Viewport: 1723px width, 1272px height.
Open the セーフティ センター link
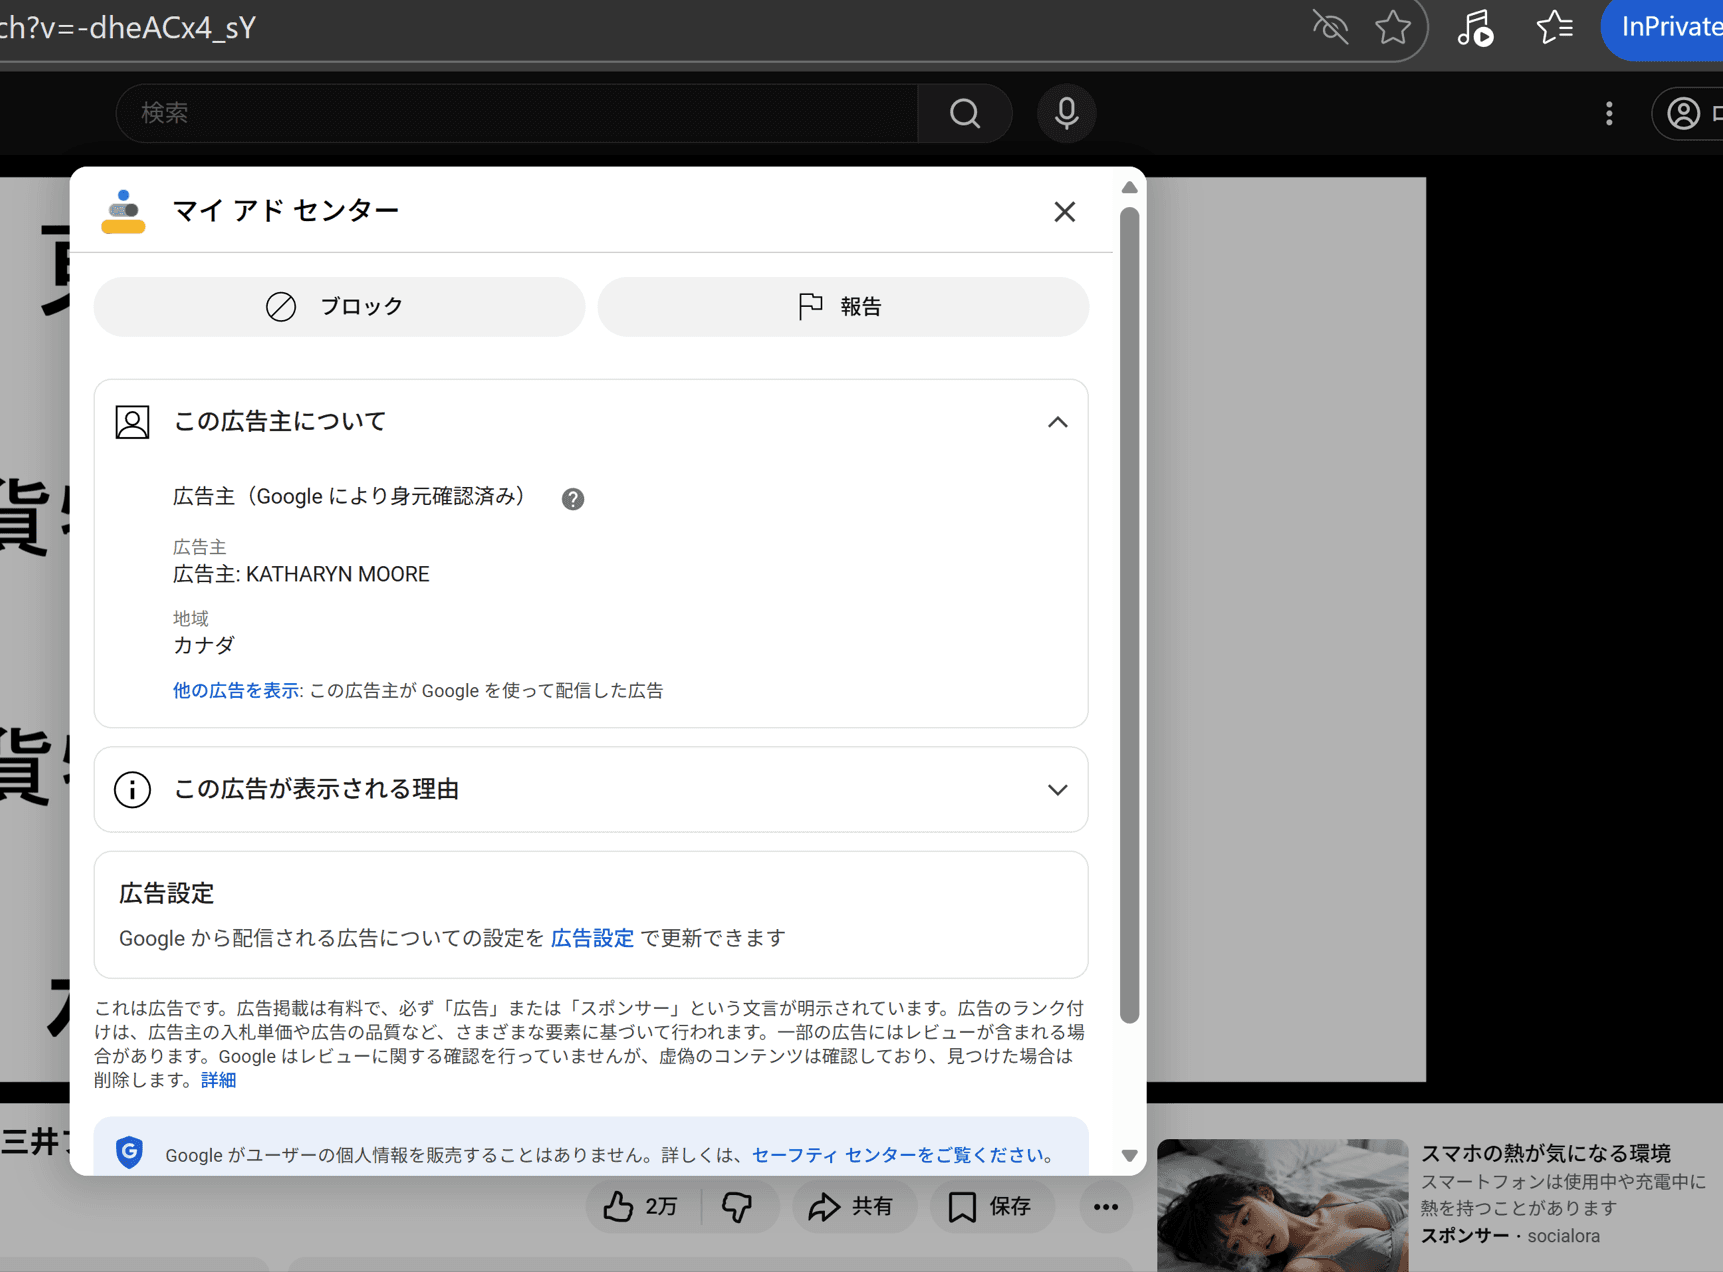[x=897, y=1155]
